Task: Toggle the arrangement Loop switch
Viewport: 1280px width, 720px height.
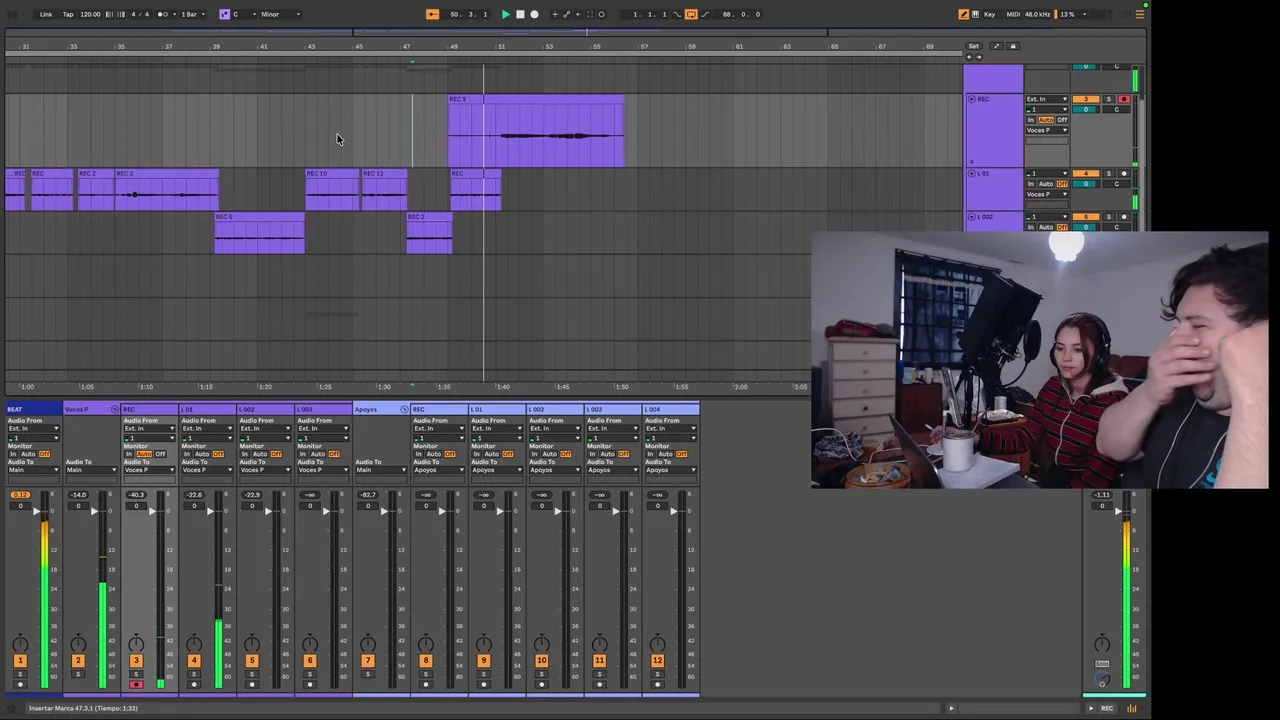Action: 690,14
